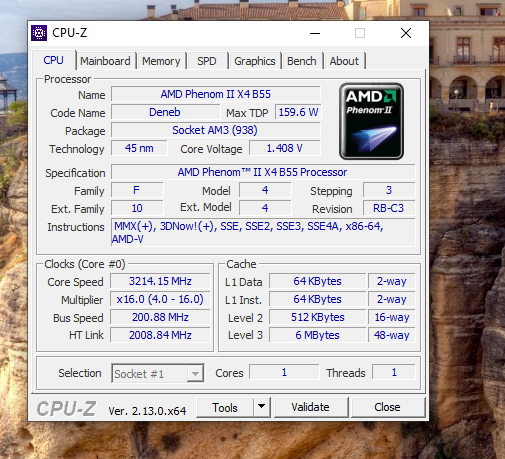Viewport: 505px width, 459px height.
Task: Click the Level 3 associativity '48-way'
Action: [x=392, y=335]
